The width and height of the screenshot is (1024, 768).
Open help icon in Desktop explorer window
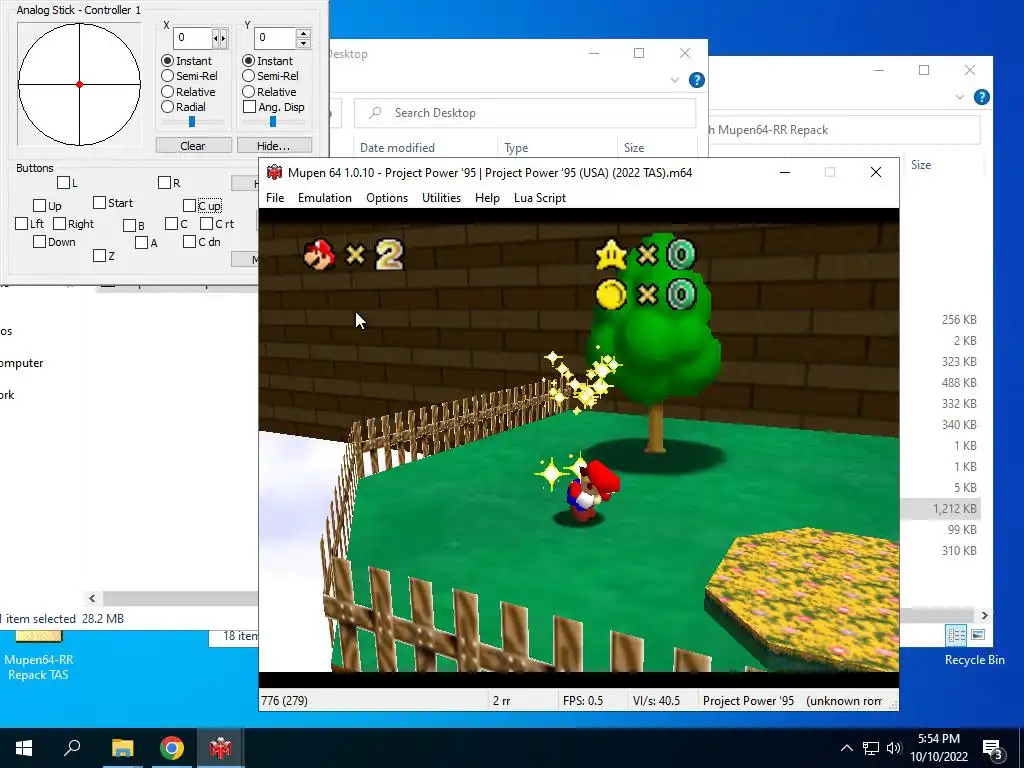[x=697, y=80]
